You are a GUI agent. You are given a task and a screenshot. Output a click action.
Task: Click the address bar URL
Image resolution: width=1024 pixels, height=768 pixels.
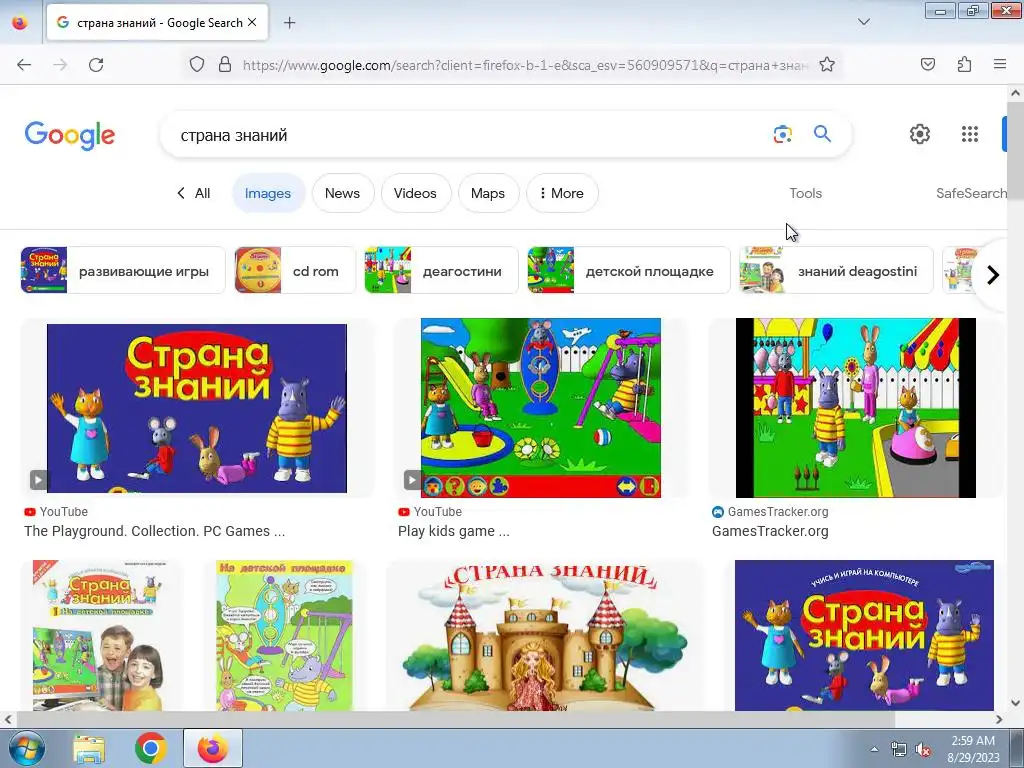click(524, 65)
